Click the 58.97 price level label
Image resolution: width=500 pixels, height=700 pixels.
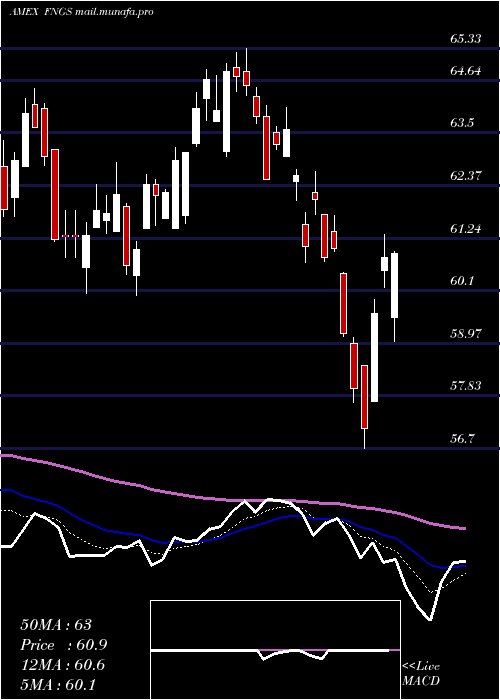[x=466, y=333]
